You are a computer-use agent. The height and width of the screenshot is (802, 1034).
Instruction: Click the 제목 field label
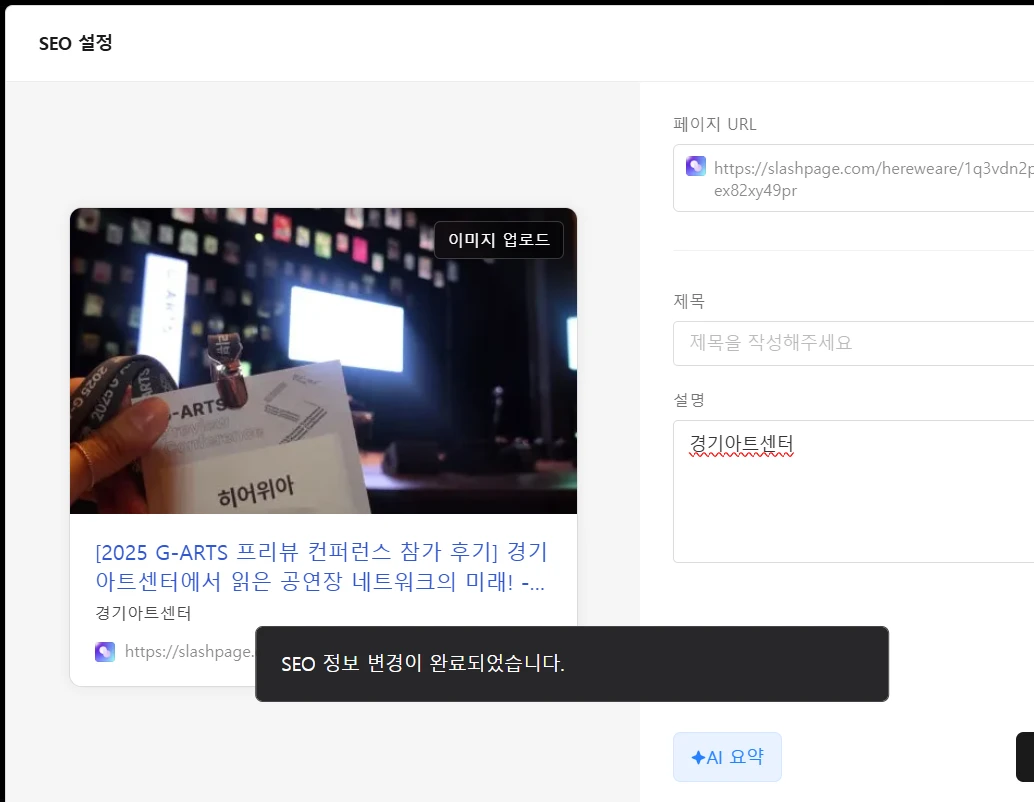(x=689, y=301)
